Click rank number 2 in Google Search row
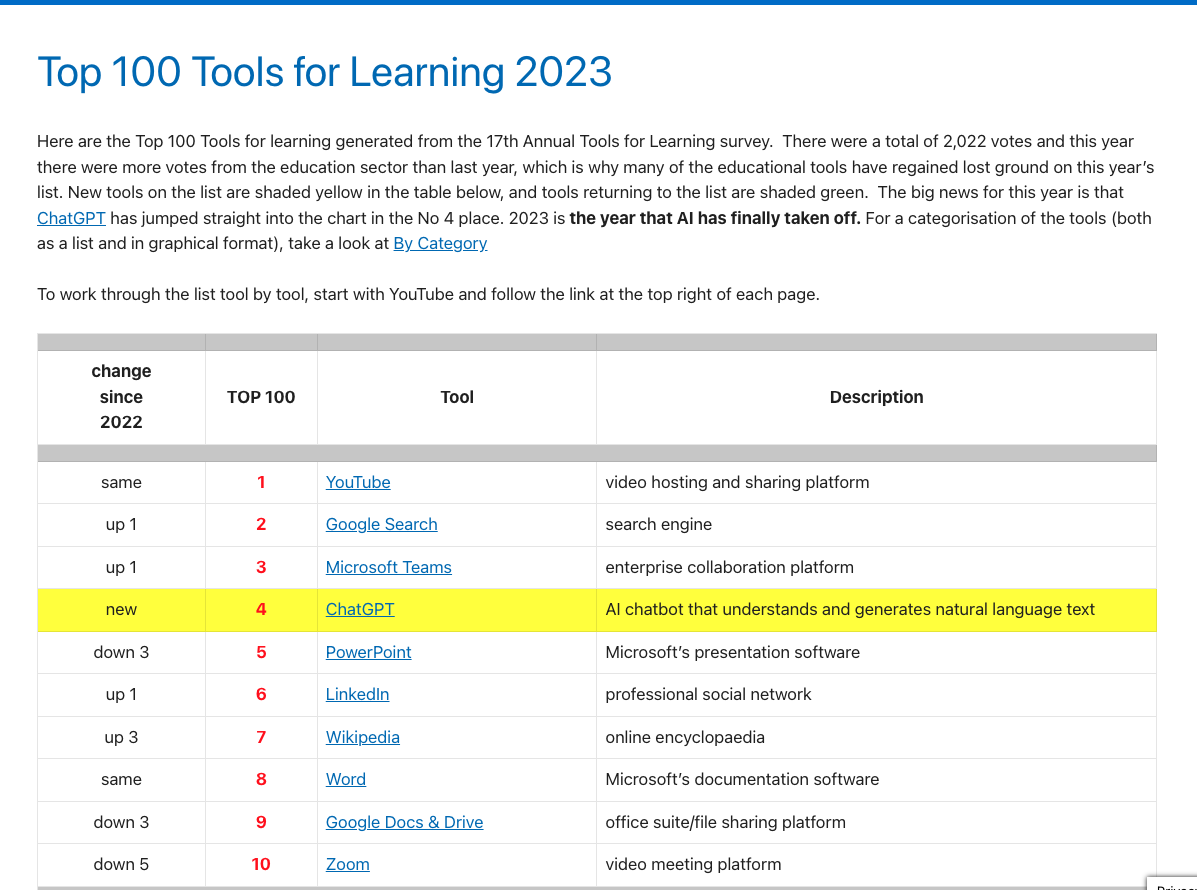Image resolution: width=1197 pixels, height=890 pixels. [261, 524]
